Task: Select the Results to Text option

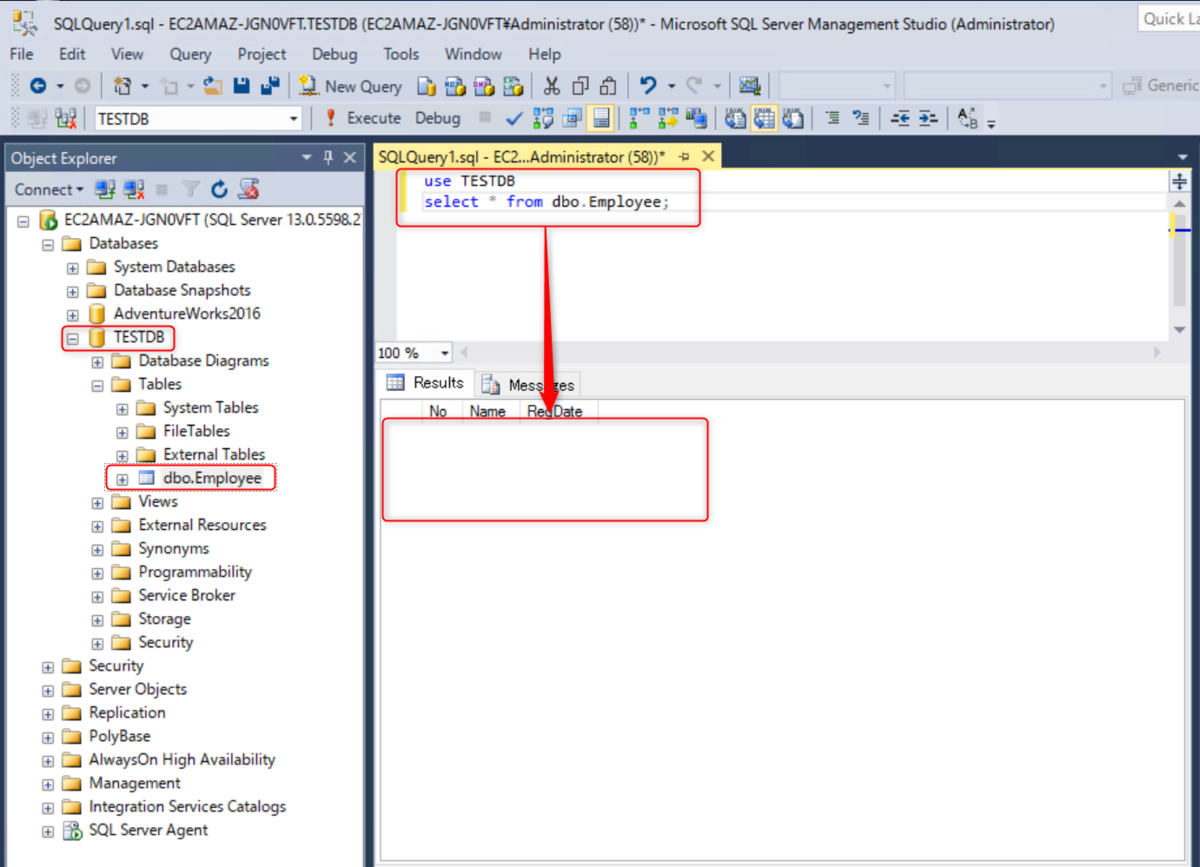Action: (x=736, y=118)
